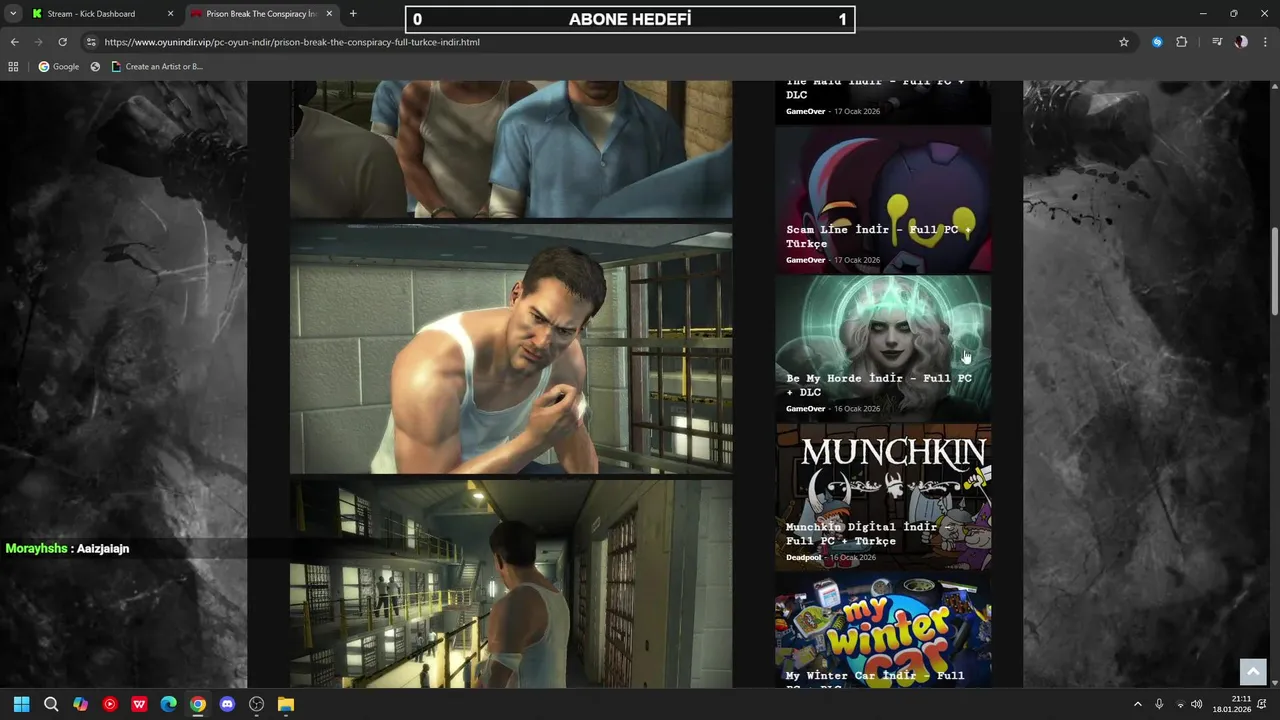
Task: Click the 17 Ocak 2026 date under Scam Line
Action: point(857,260)
